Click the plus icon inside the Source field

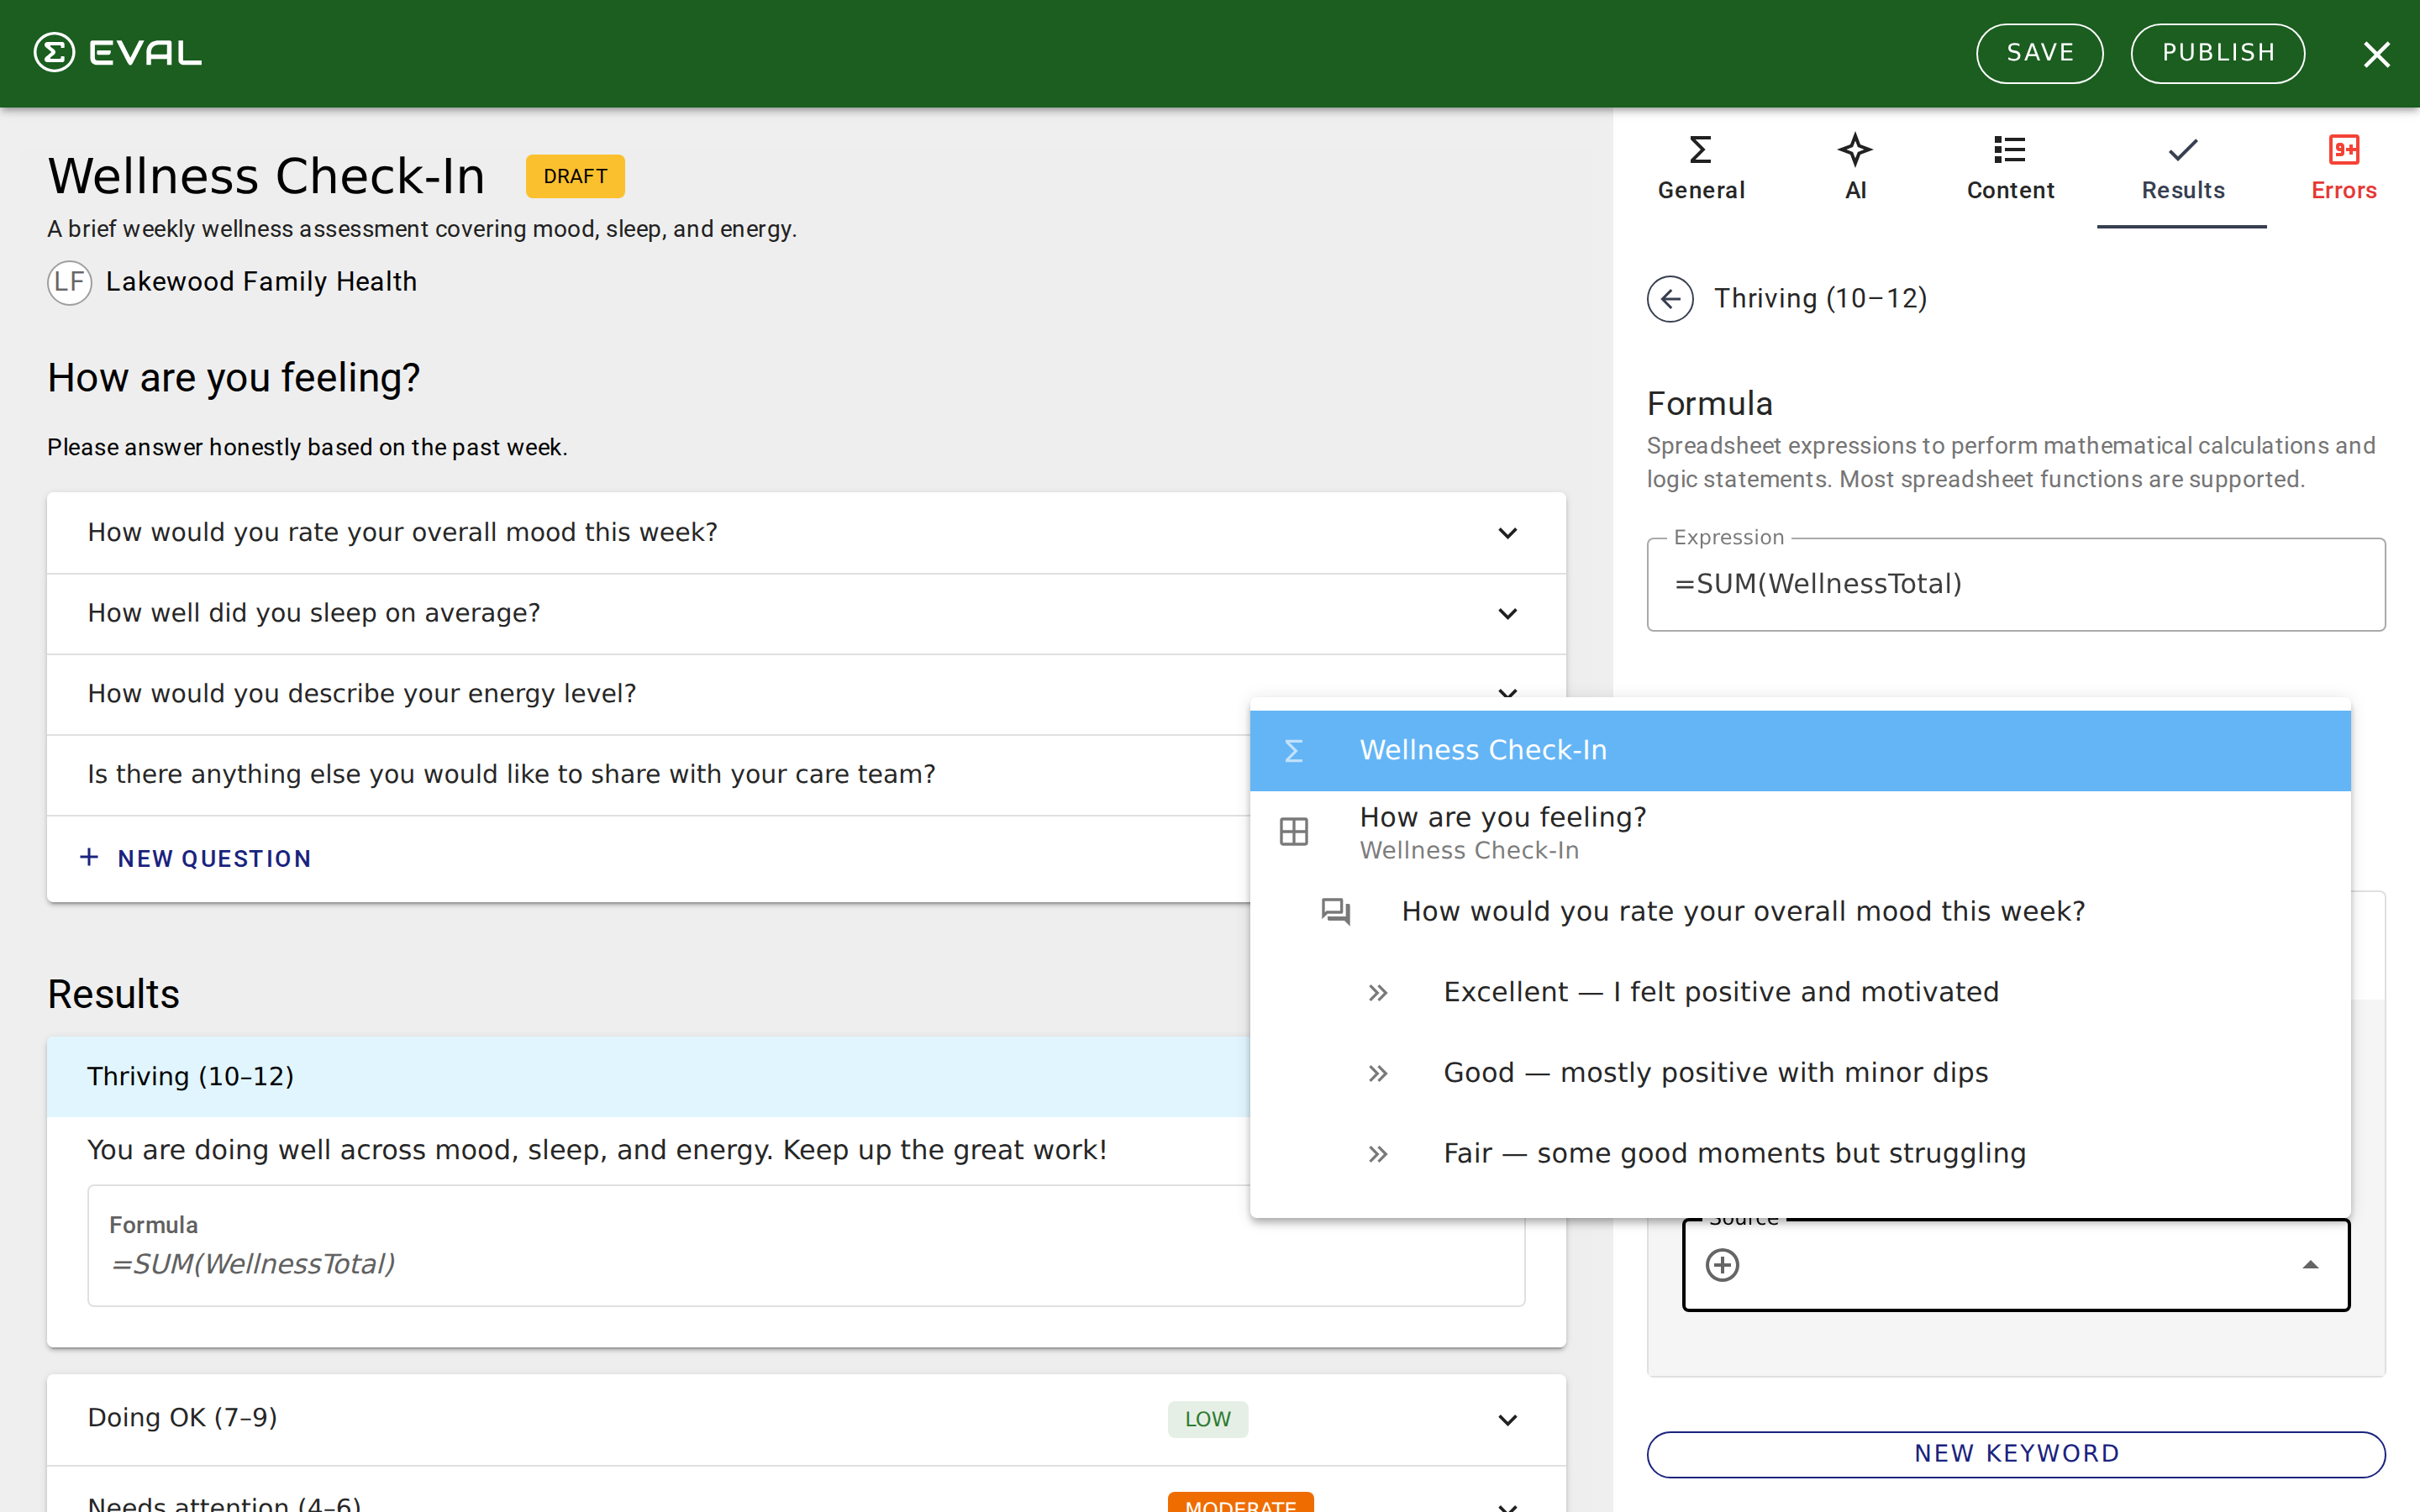[x=1723, y=1265]
